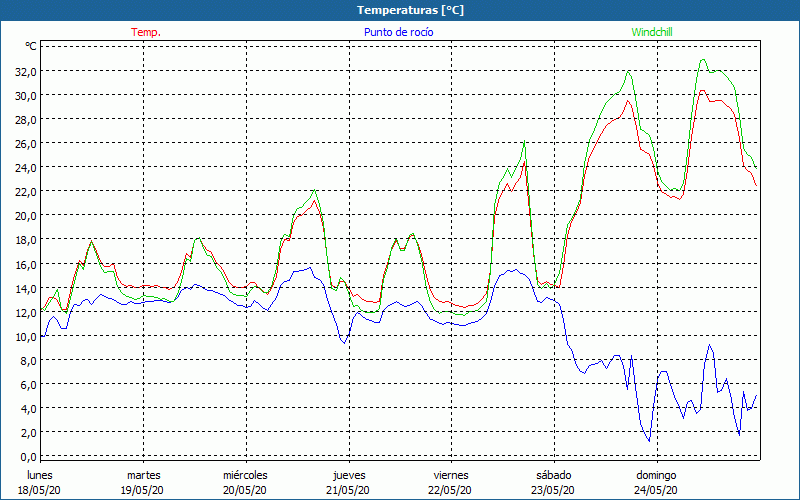Viewport: 800px width, 500px height.
Task: Click the 21/05/20 date label
Action: tap(348, 490)
